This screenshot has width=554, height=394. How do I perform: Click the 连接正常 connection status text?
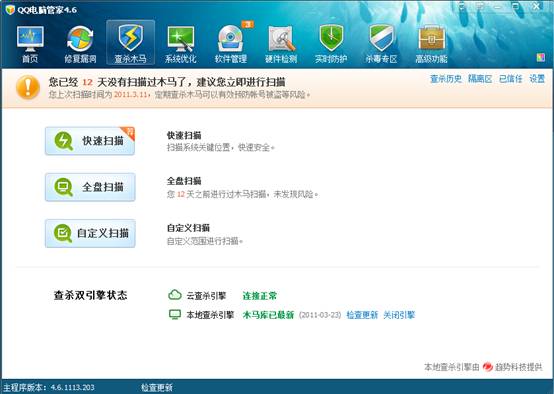pyautogui.click(x=260, y=295)
